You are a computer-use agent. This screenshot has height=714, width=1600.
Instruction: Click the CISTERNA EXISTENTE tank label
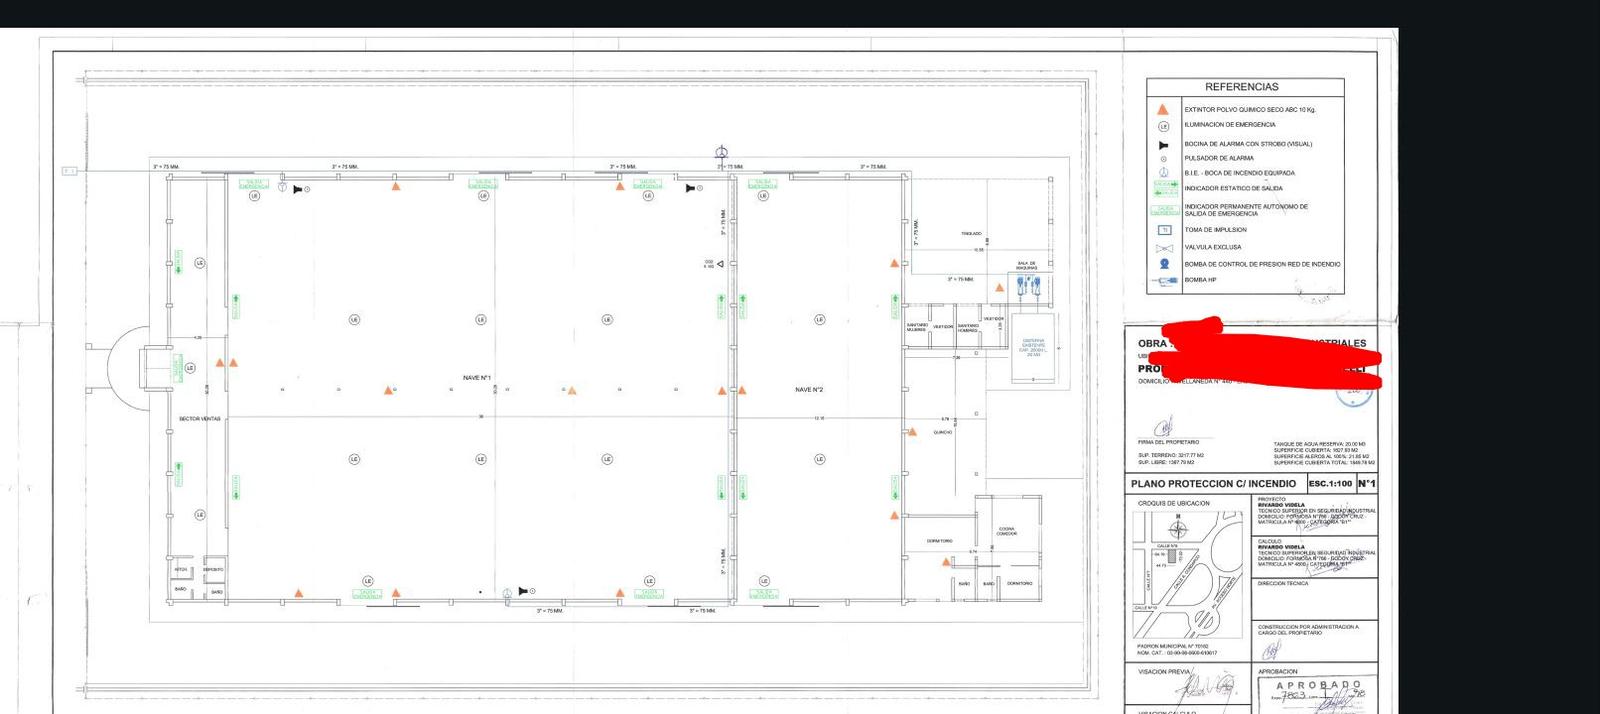pyautogui.click(x=1033, y=347)
